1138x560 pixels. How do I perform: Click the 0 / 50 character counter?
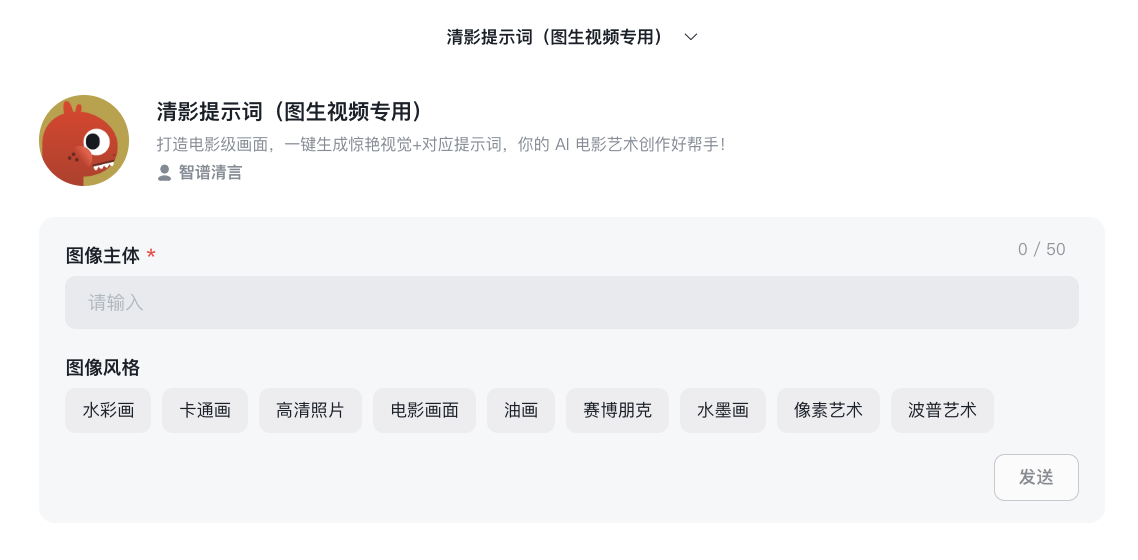[x=1041, y=250]
